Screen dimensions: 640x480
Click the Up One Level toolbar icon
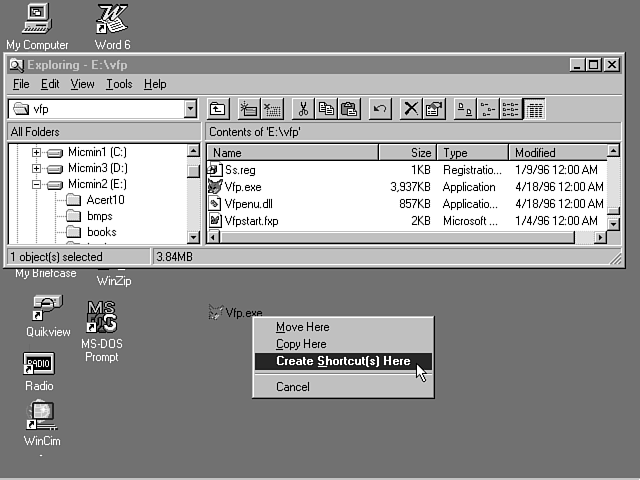click(217, 109)
